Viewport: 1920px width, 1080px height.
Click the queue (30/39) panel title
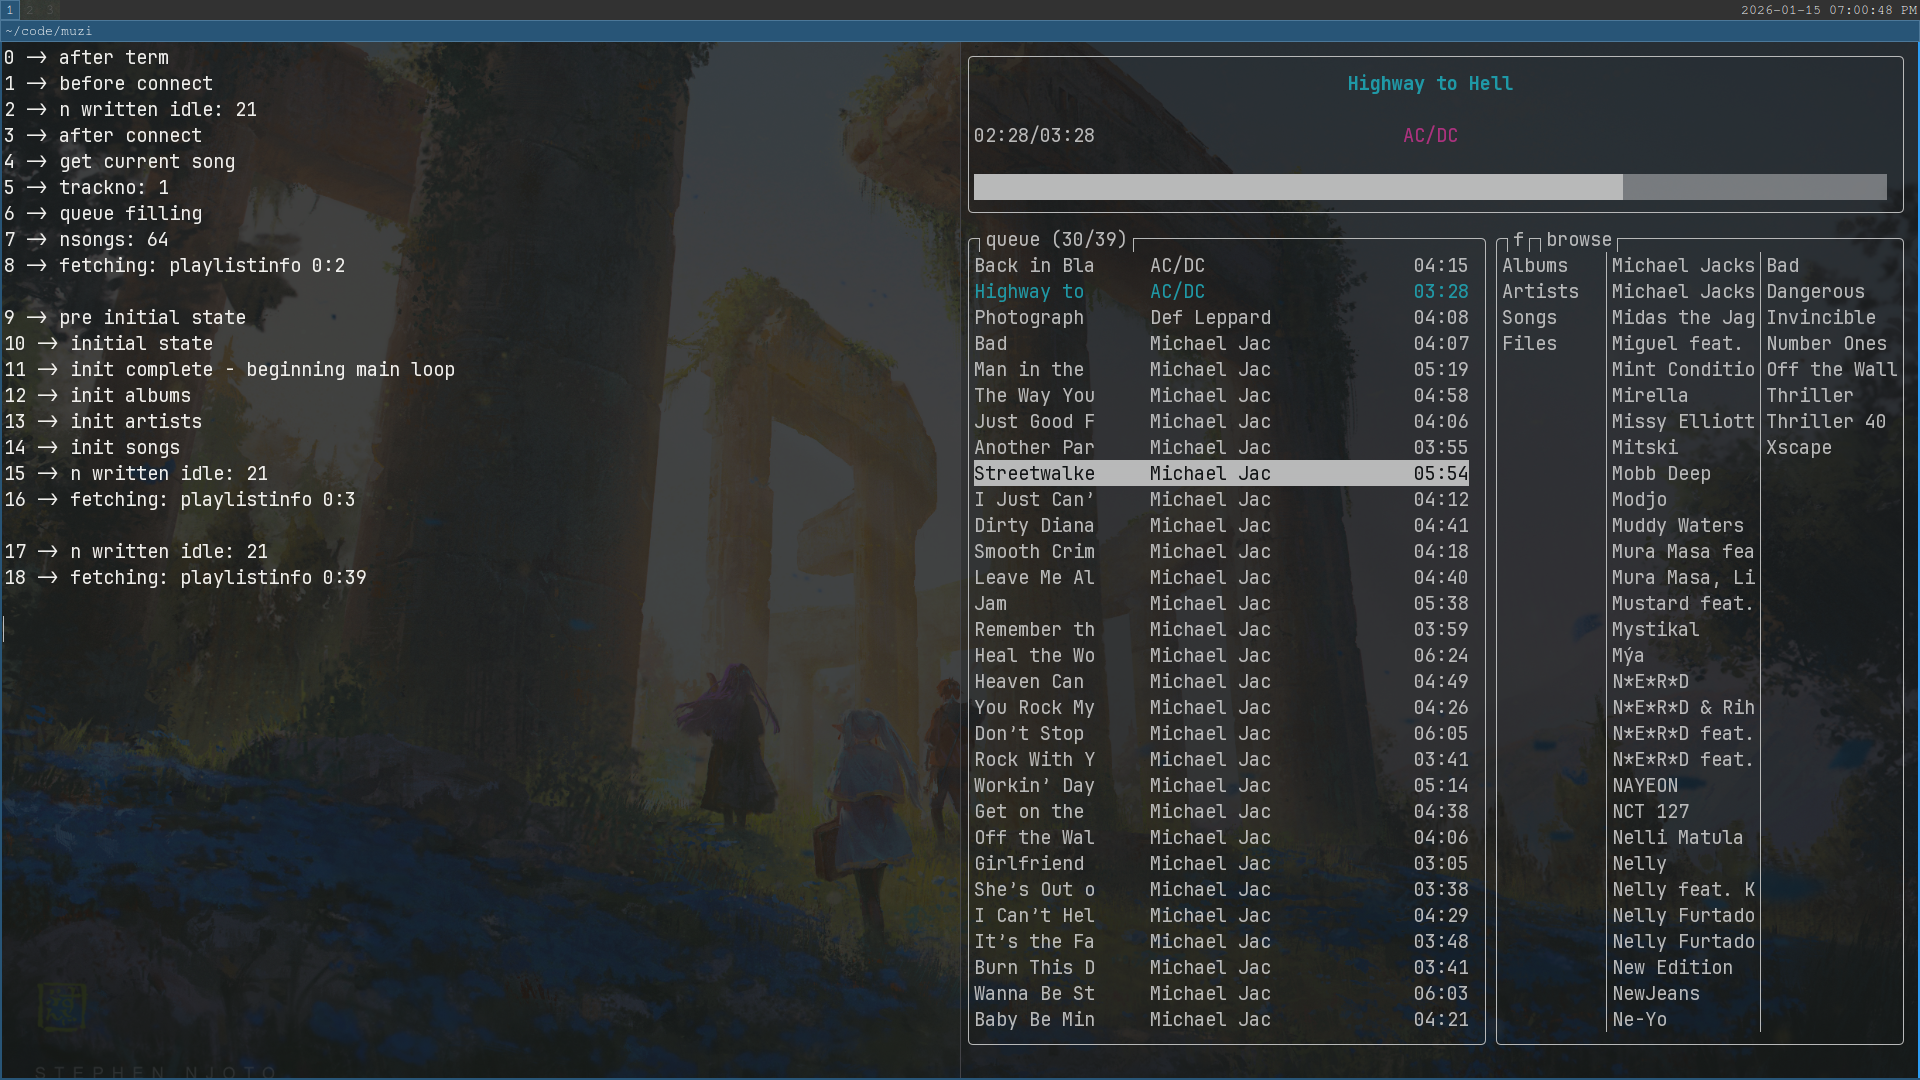point(1055,240)
